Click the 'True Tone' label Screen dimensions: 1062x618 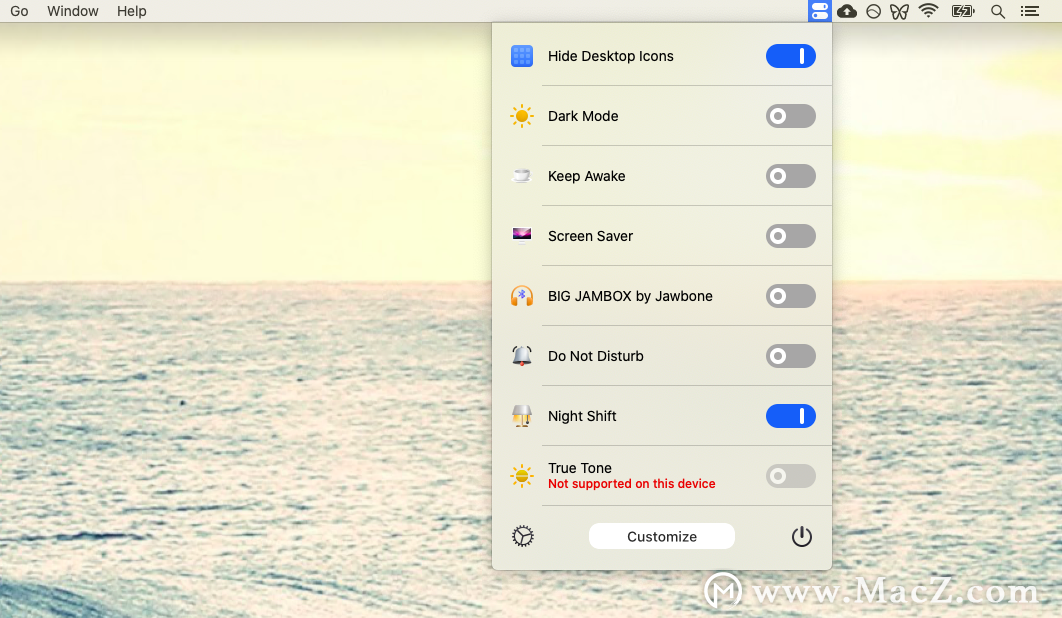point(580,468)
